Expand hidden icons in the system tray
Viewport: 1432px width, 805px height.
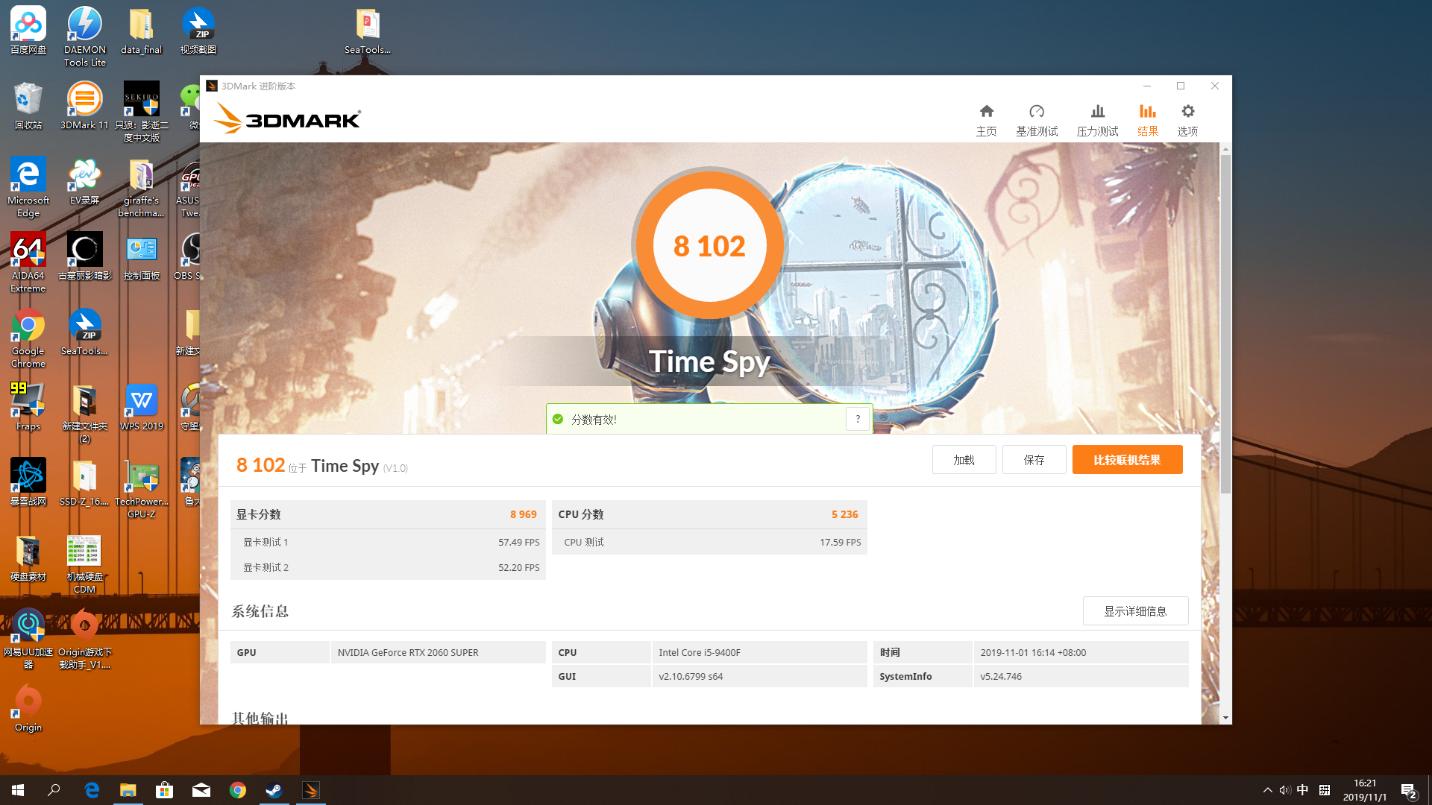(x=1267, y=789)
